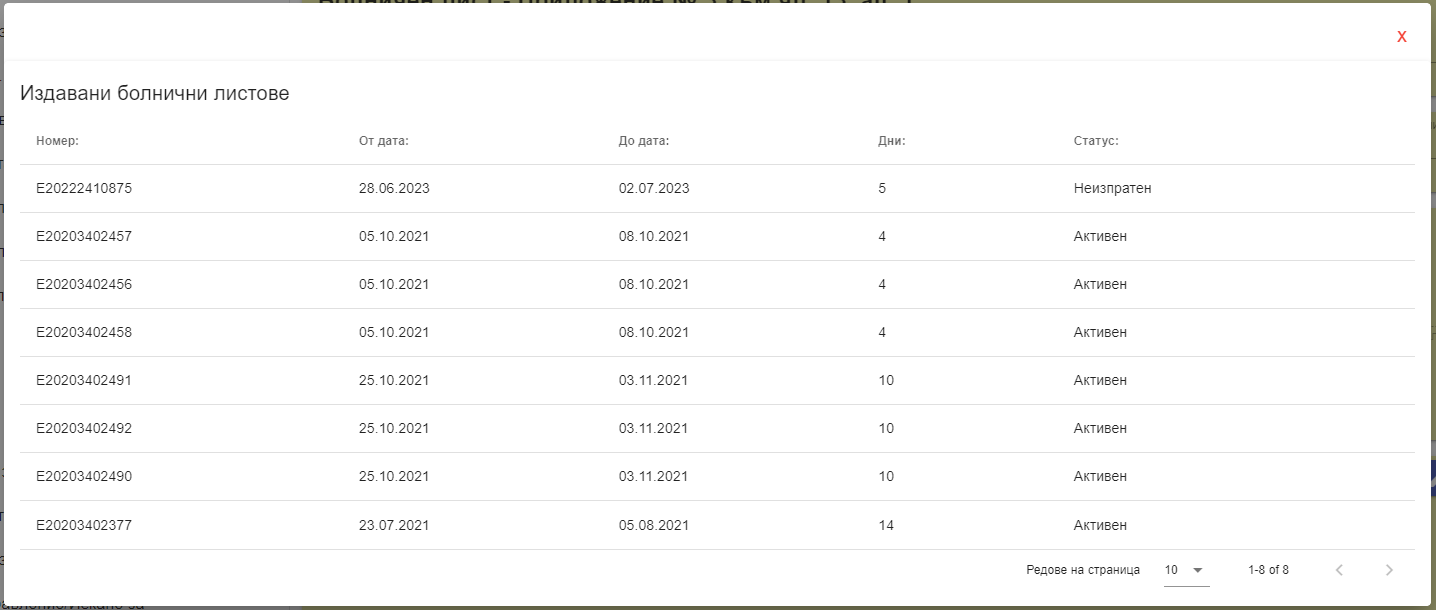
Task: Click the Статус column header
Action: (1096, 141)
